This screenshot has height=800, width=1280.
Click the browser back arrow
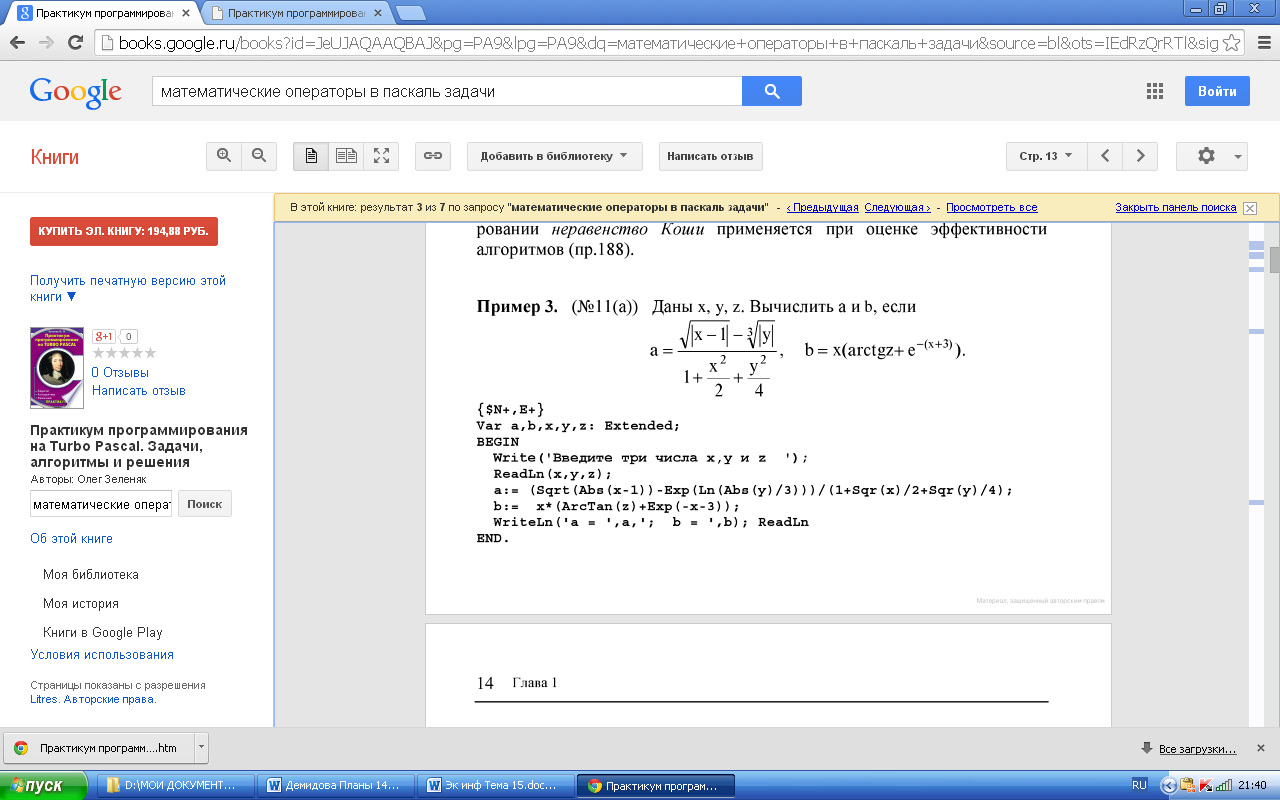(18, 43)
